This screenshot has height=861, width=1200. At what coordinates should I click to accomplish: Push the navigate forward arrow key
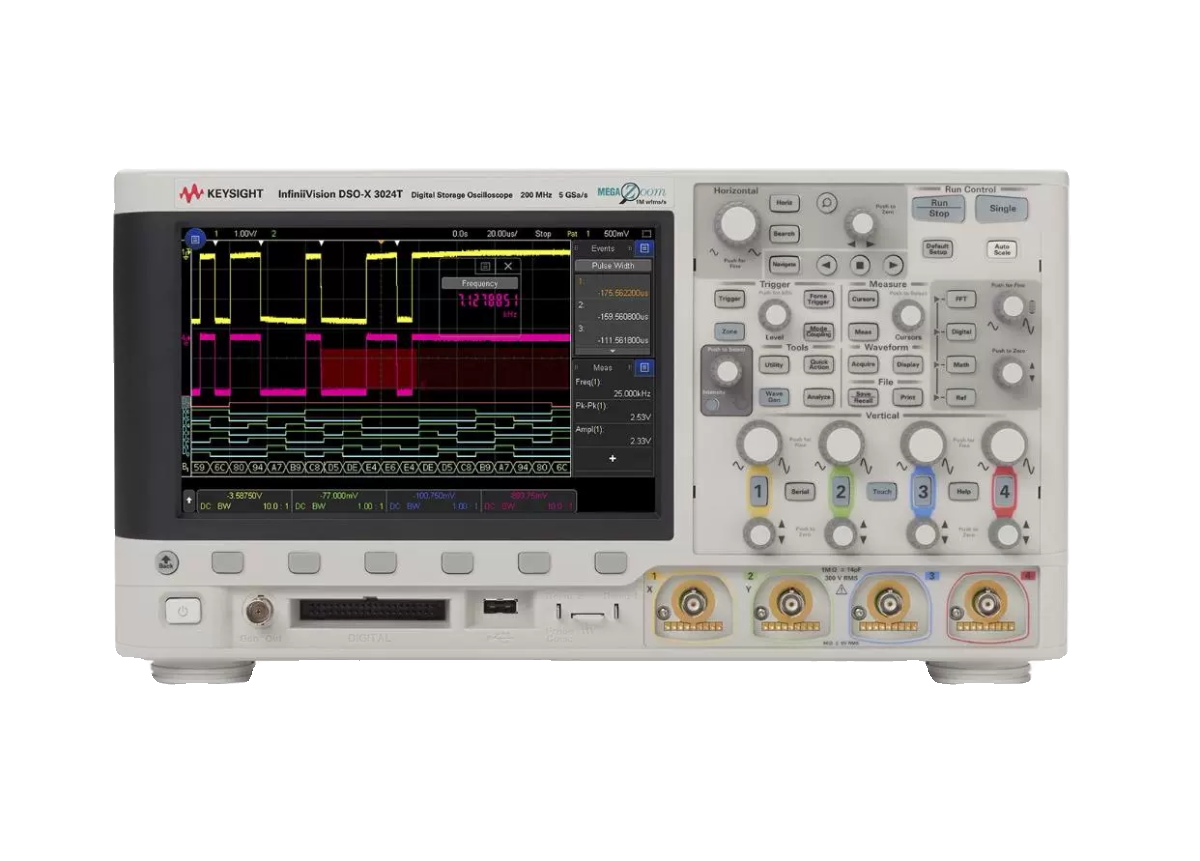[x=892, y=265]
